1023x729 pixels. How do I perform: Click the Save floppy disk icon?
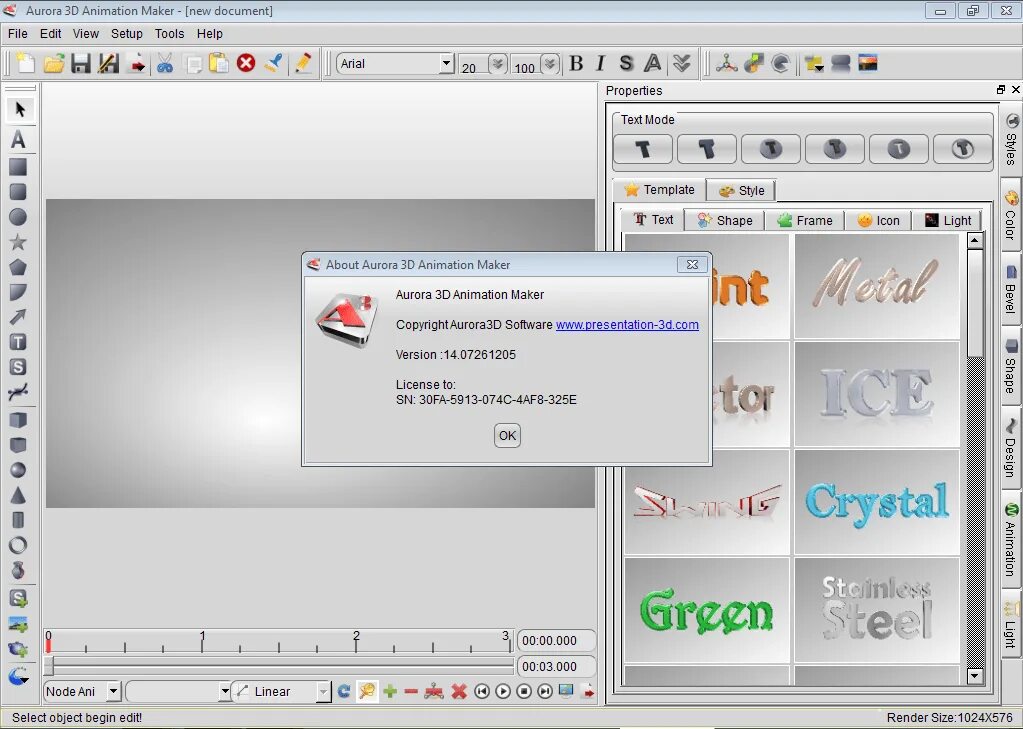coord(81,63)
